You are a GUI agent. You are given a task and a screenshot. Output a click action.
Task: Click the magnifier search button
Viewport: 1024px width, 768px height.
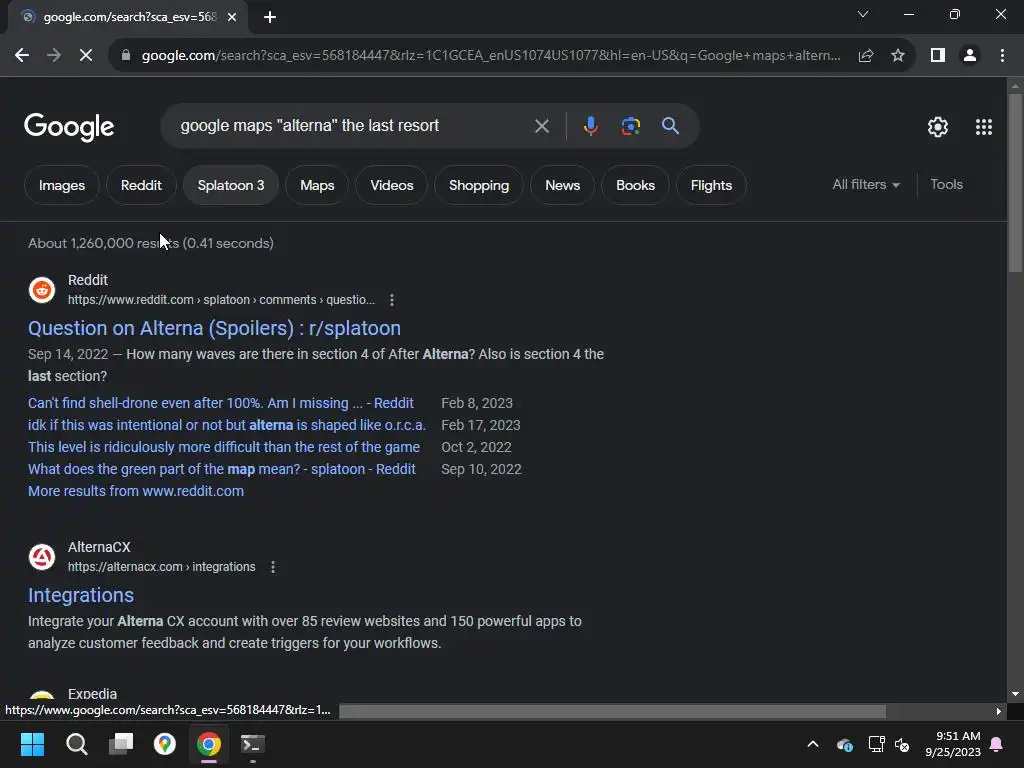tap(670, 126)
